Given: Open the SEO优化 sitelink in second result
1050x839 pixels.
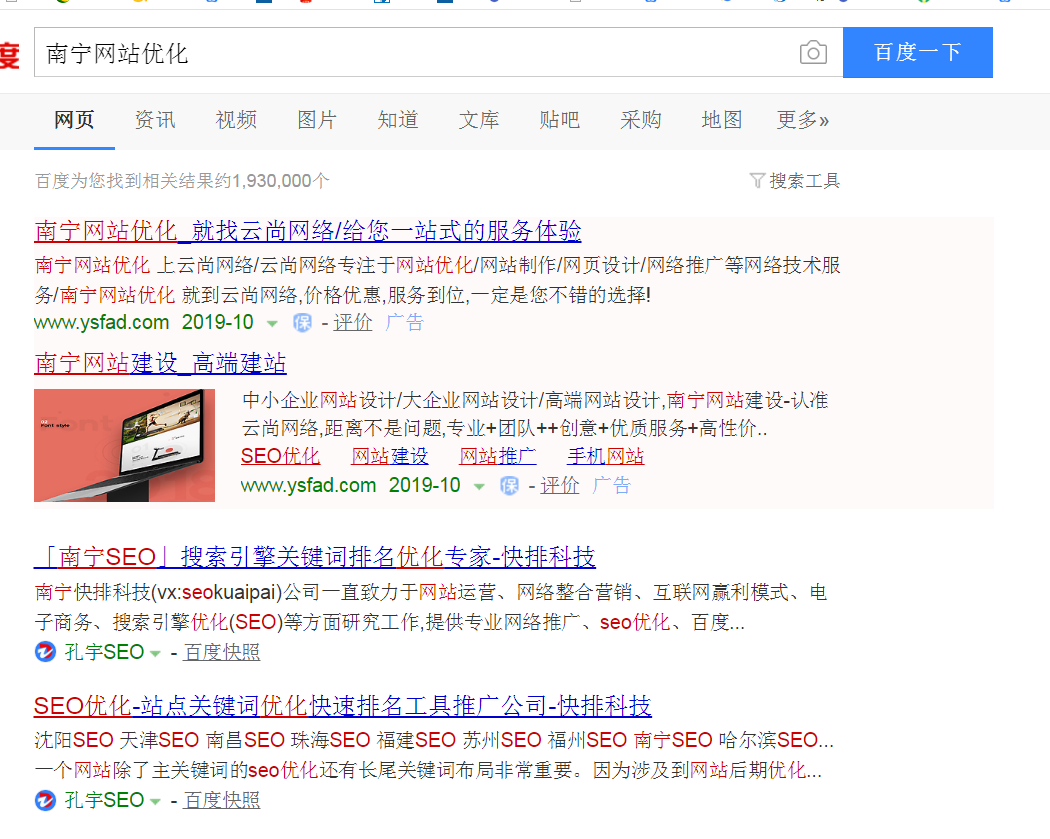Looking at the screenshot, I should pyautogui.click(x=280, y=455).
